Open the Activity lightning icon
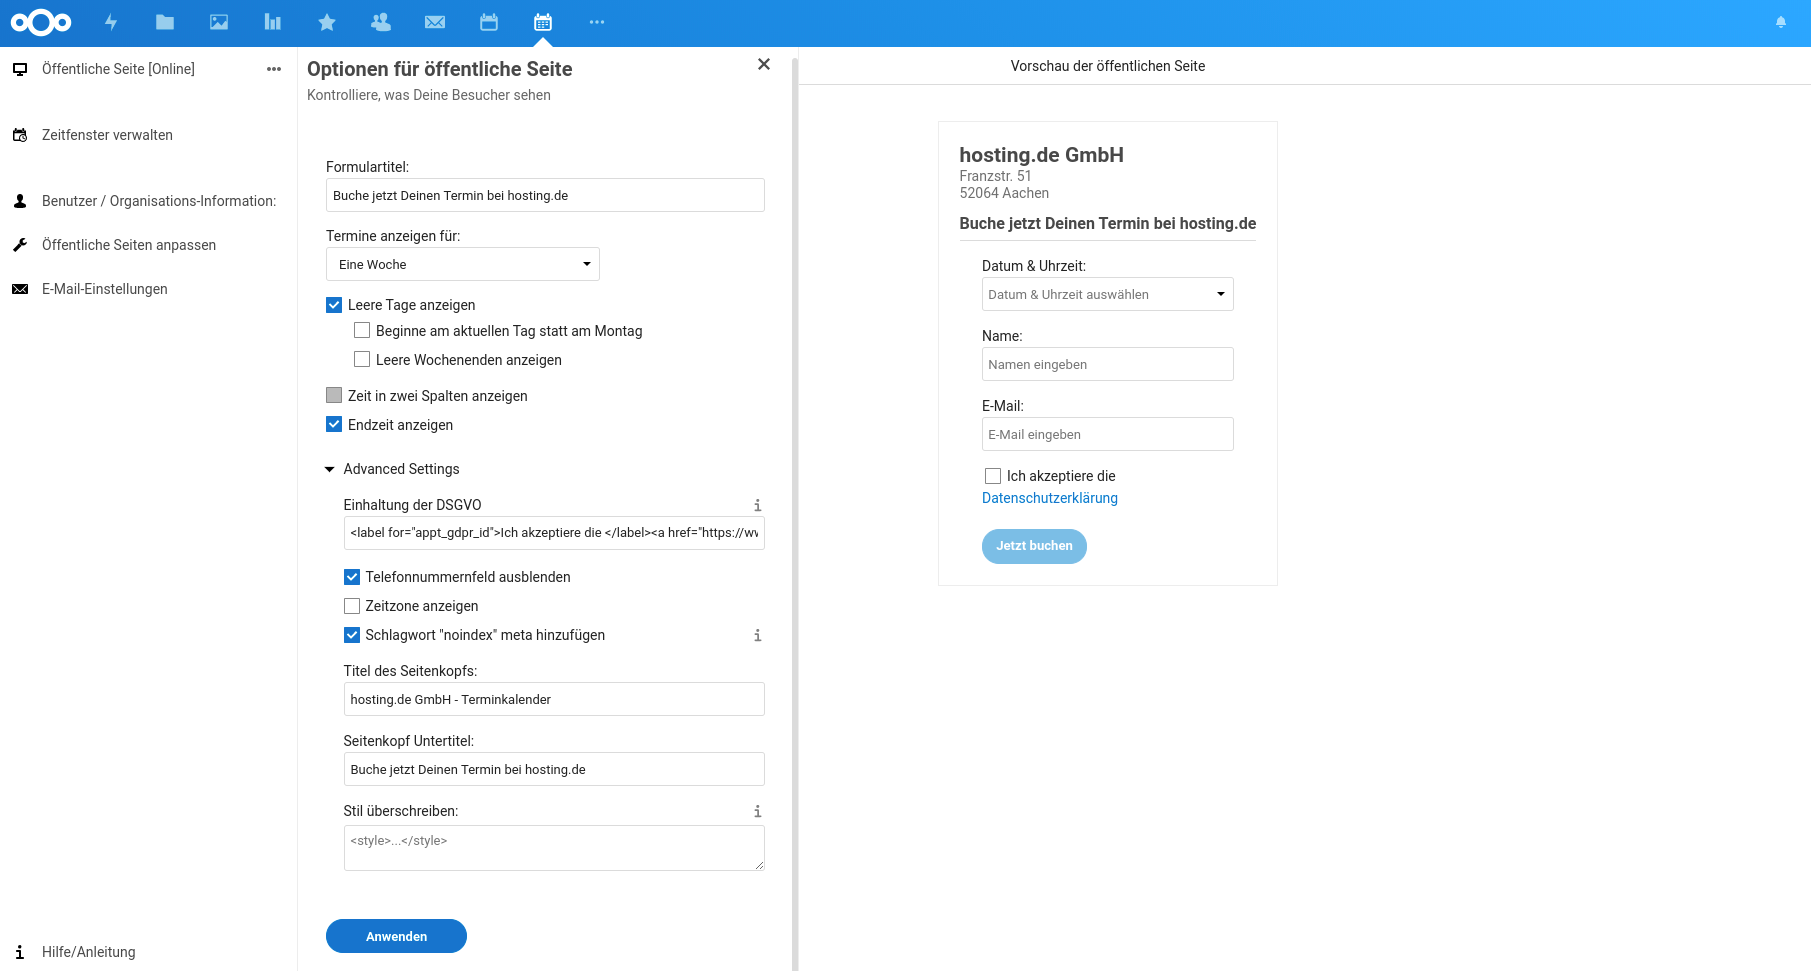 [x=111, y=22]
